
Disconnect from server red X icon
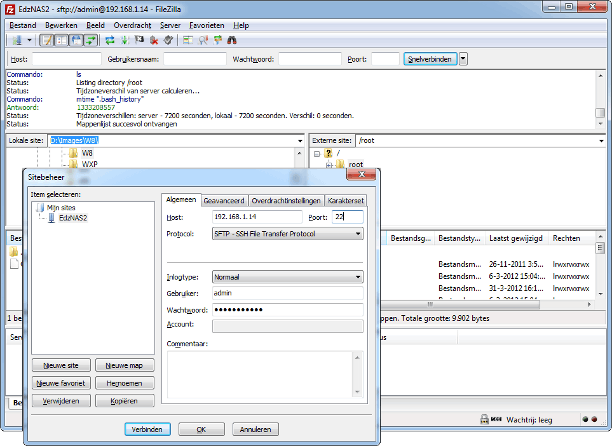154,40
